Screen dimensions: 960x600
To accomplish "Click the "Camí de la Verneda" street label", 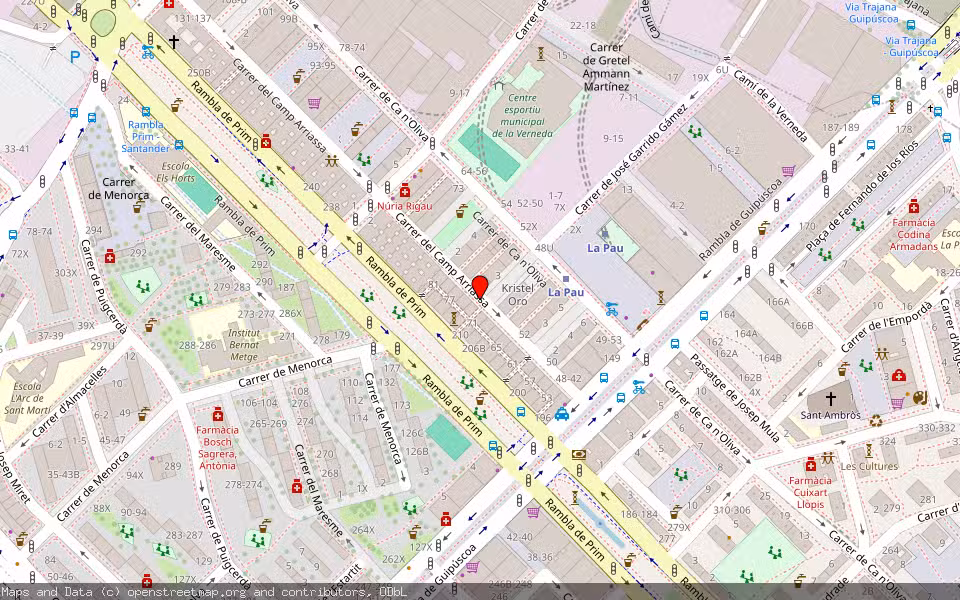I will tap(773, 105).
